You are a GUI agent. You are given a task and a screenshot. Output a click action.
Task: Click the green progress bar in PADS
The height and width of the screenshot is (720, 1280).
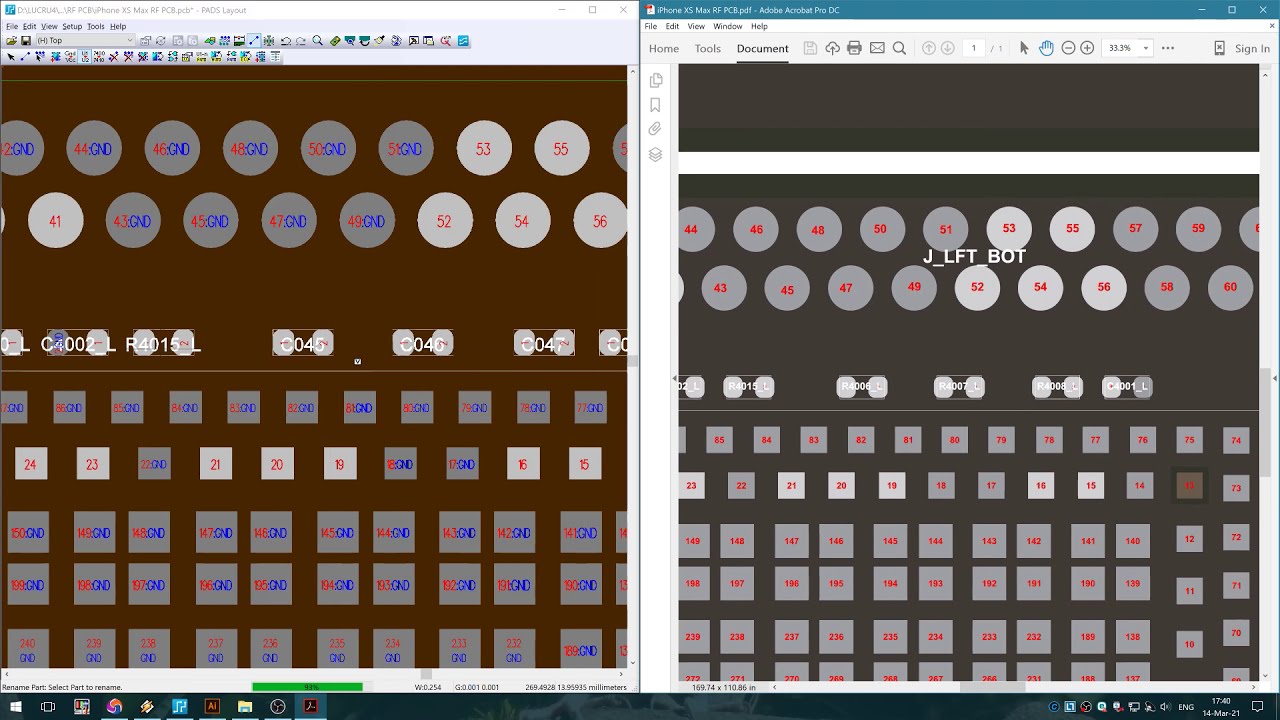click(307, 687)
